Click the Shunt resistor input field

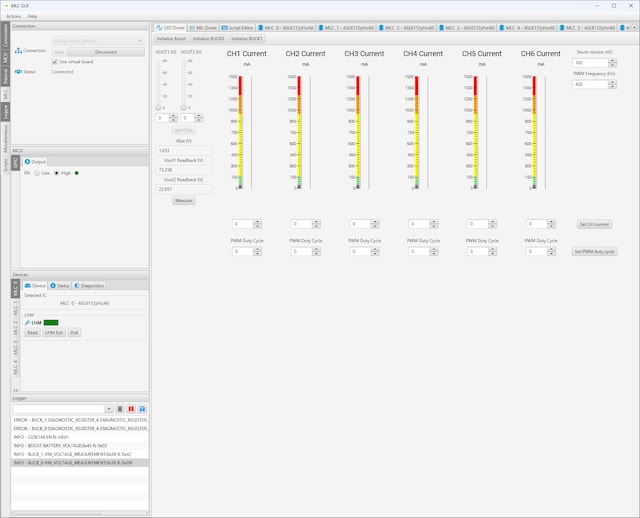click(x=589, y=62)
